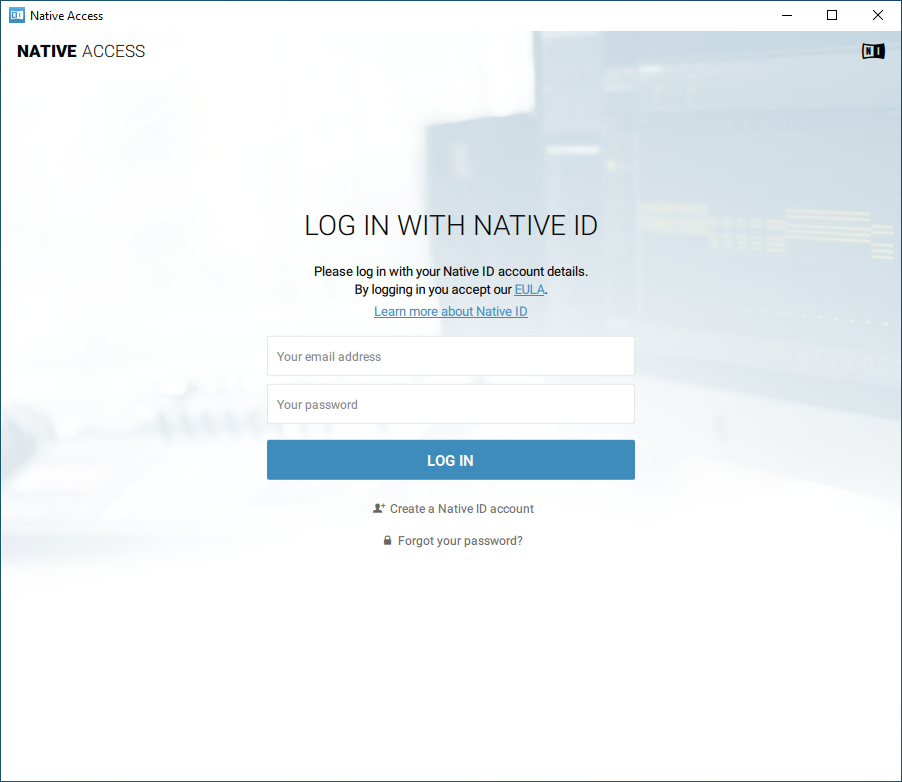The width and height of the screenshot is (902, 782).
Task: Maximize the Native Access window
Action: click(832, 16)
